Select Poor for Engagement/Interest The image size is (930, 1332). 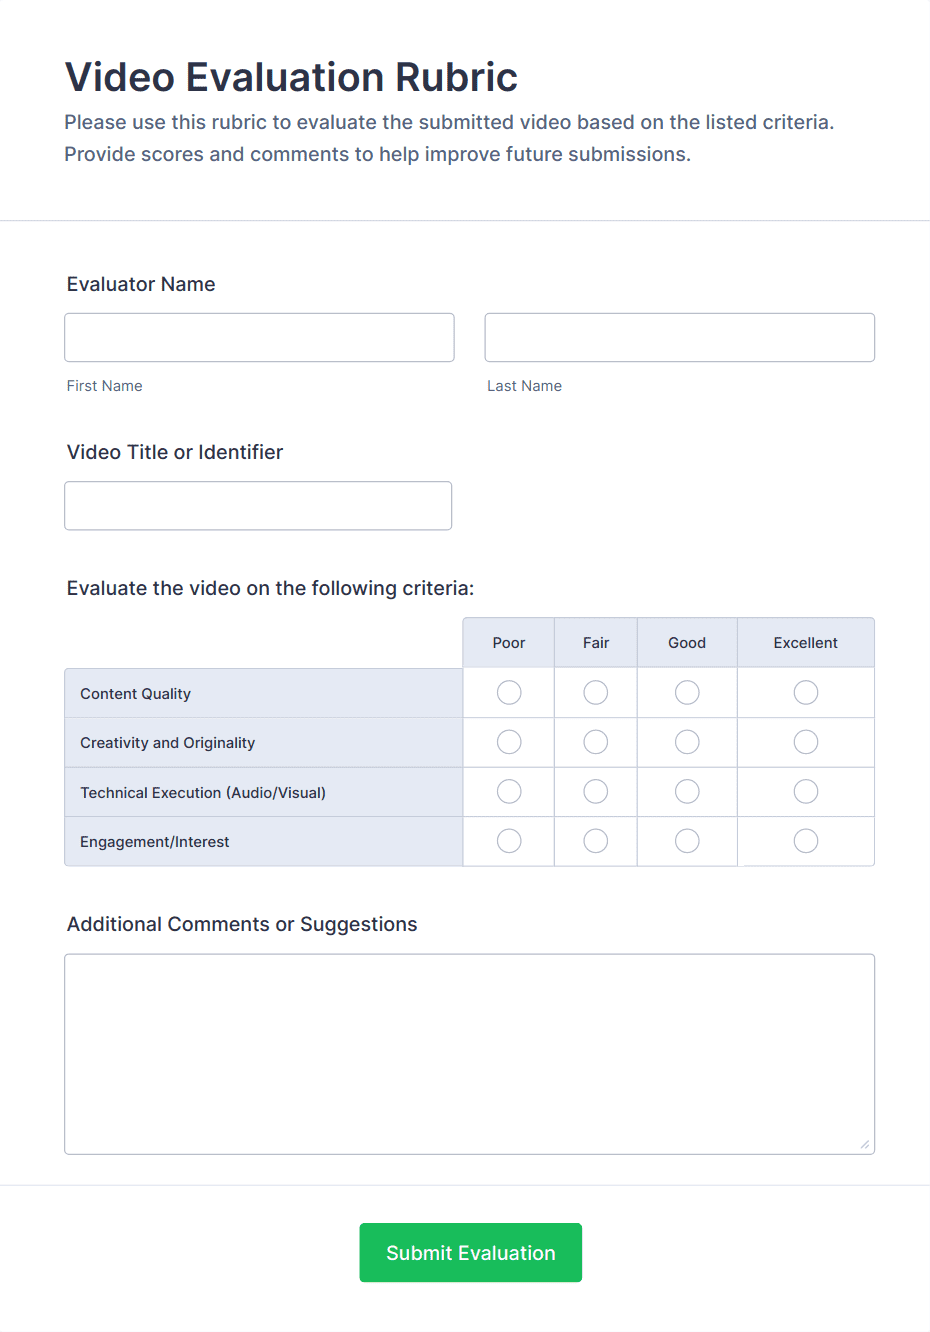pyautogui.click(x=508, y=841)
